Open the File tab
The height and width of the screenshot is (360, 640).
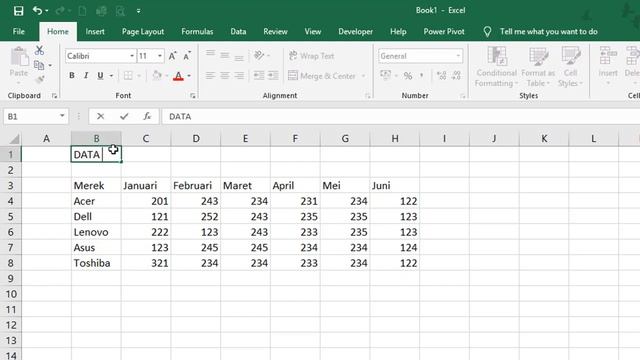(x=19, y=31)
